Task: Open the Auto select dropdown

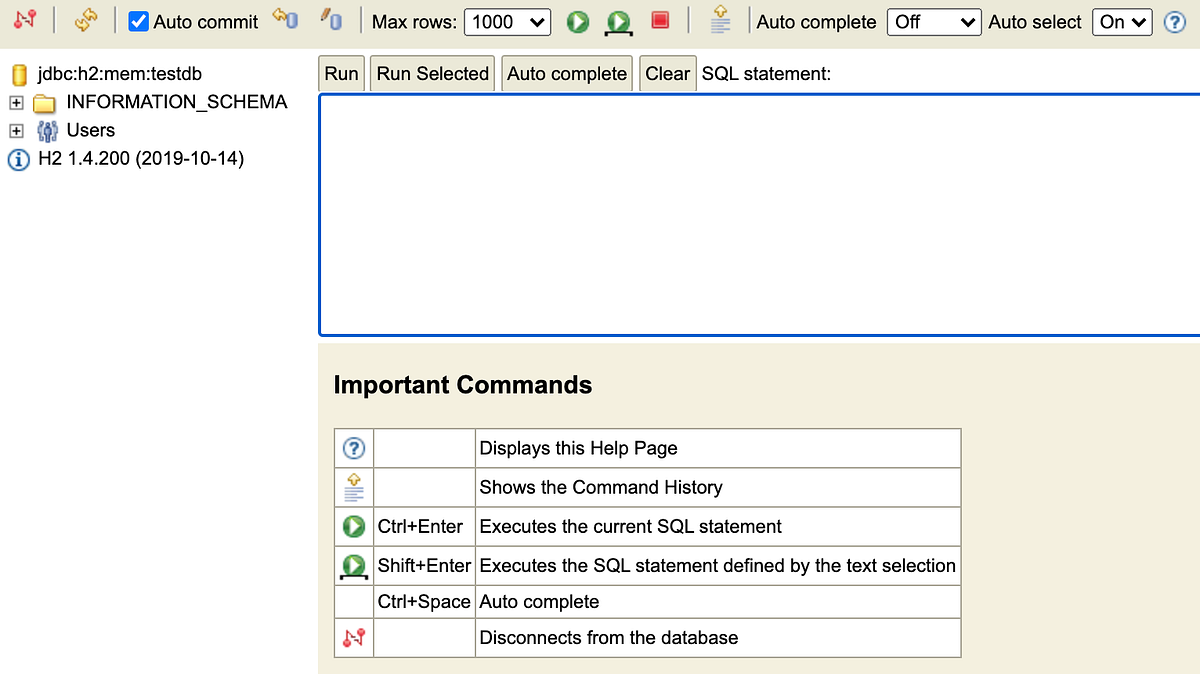Action: pyautogui.click(x=1121, y=21)
